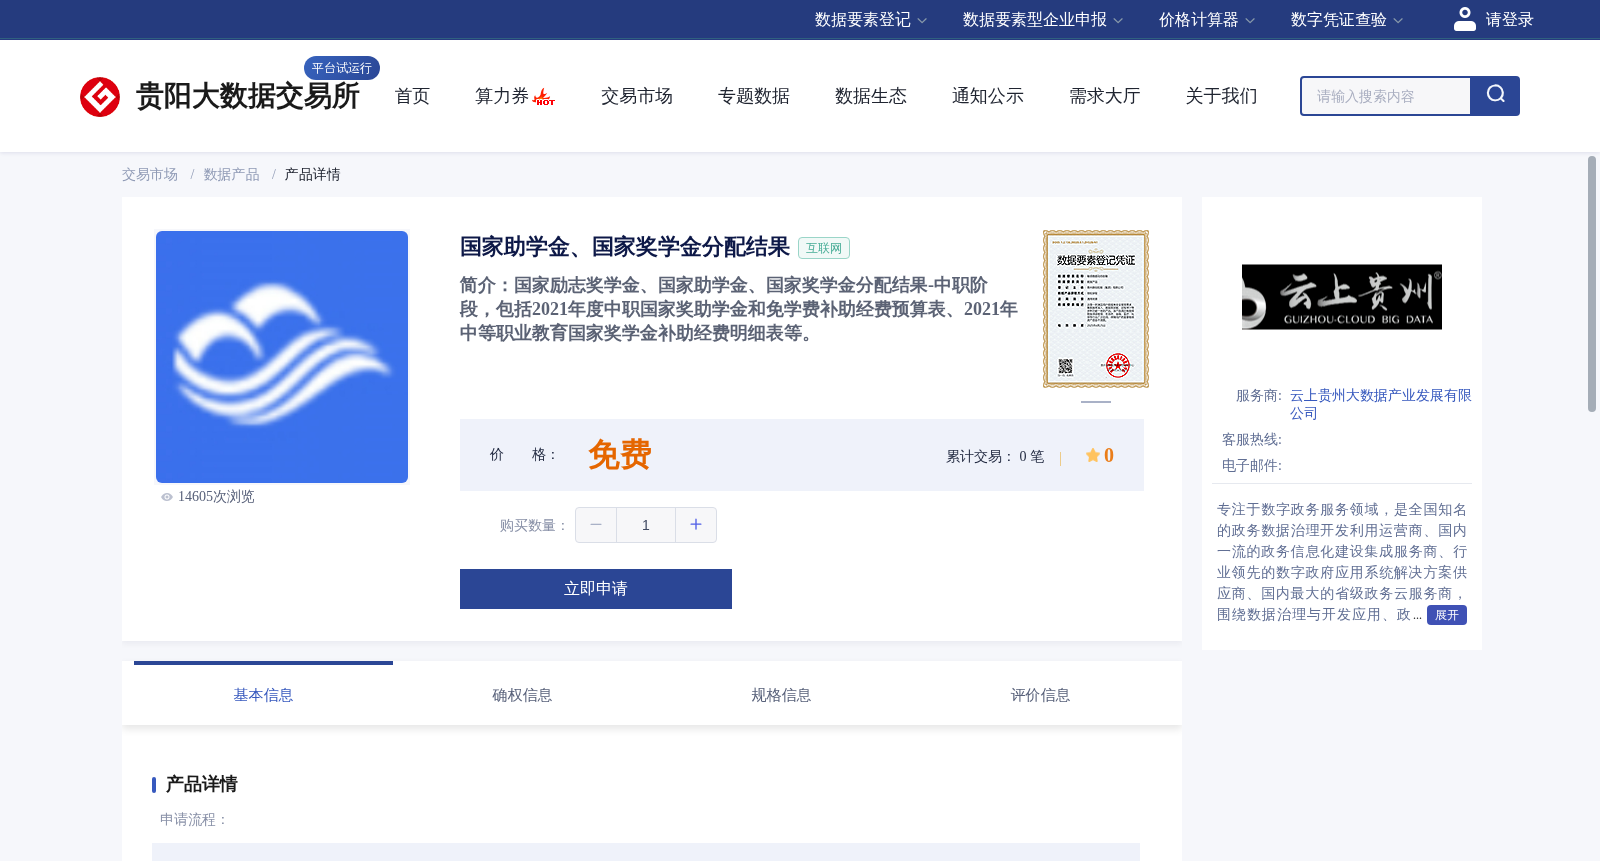Click the product title 国家助学金、国家奖学金分配结果
Image resolution: width=1600 pixels, height=861 pixels.
click(x=624, y=247)
